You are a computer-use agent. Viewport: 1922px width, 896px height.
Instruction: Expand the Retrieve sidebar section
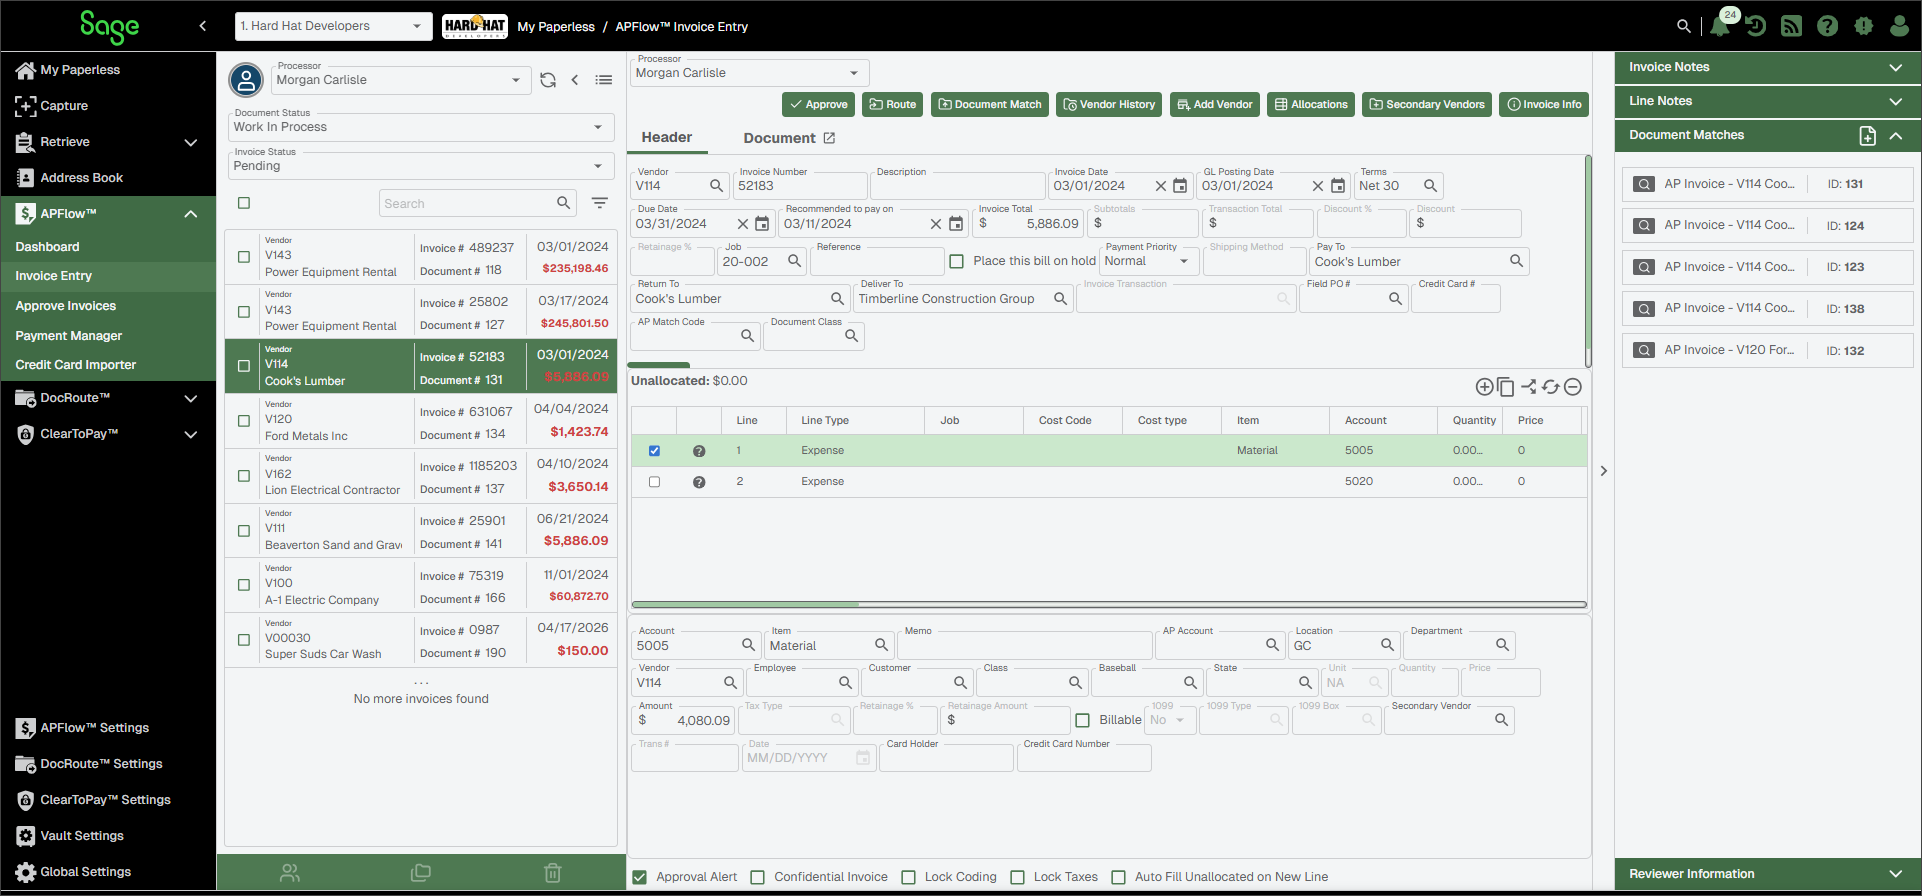108,142
